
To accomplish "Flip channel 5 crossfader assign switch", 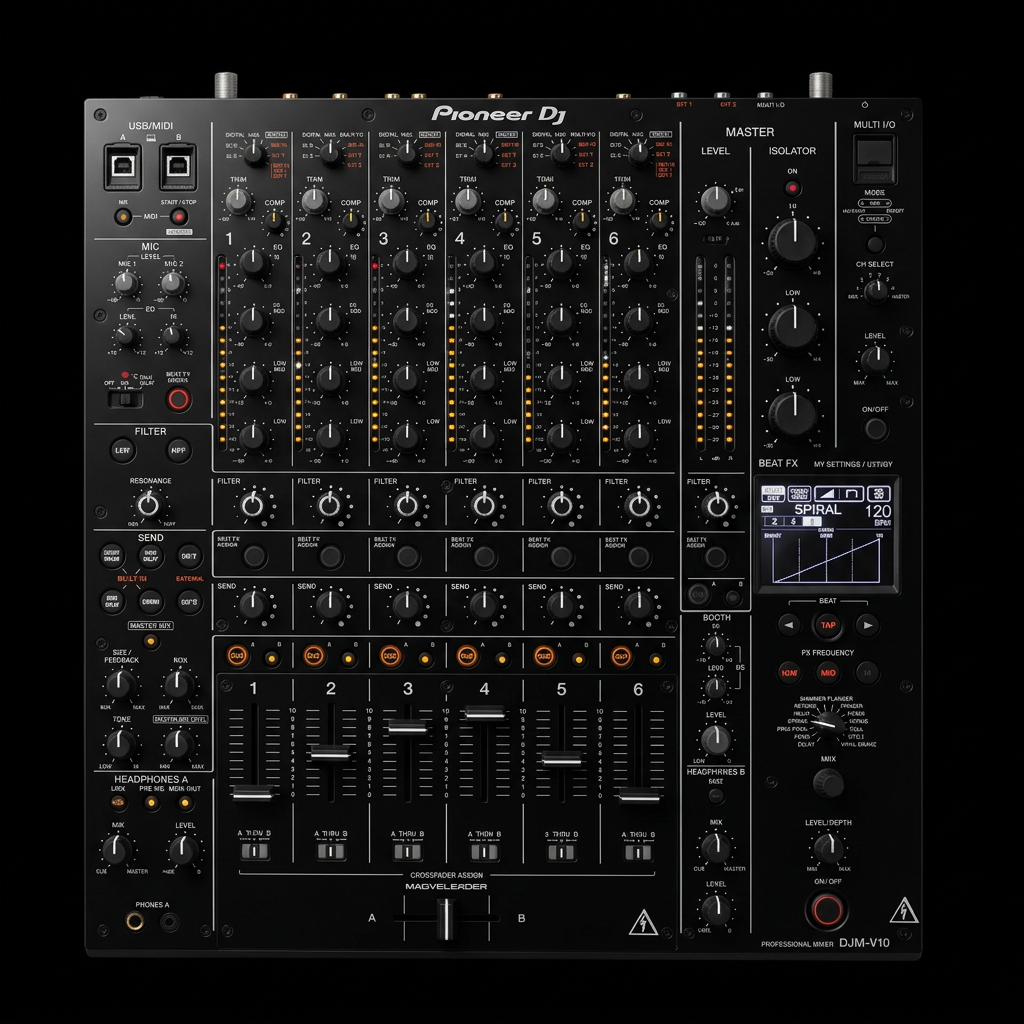I will [562, 852].
